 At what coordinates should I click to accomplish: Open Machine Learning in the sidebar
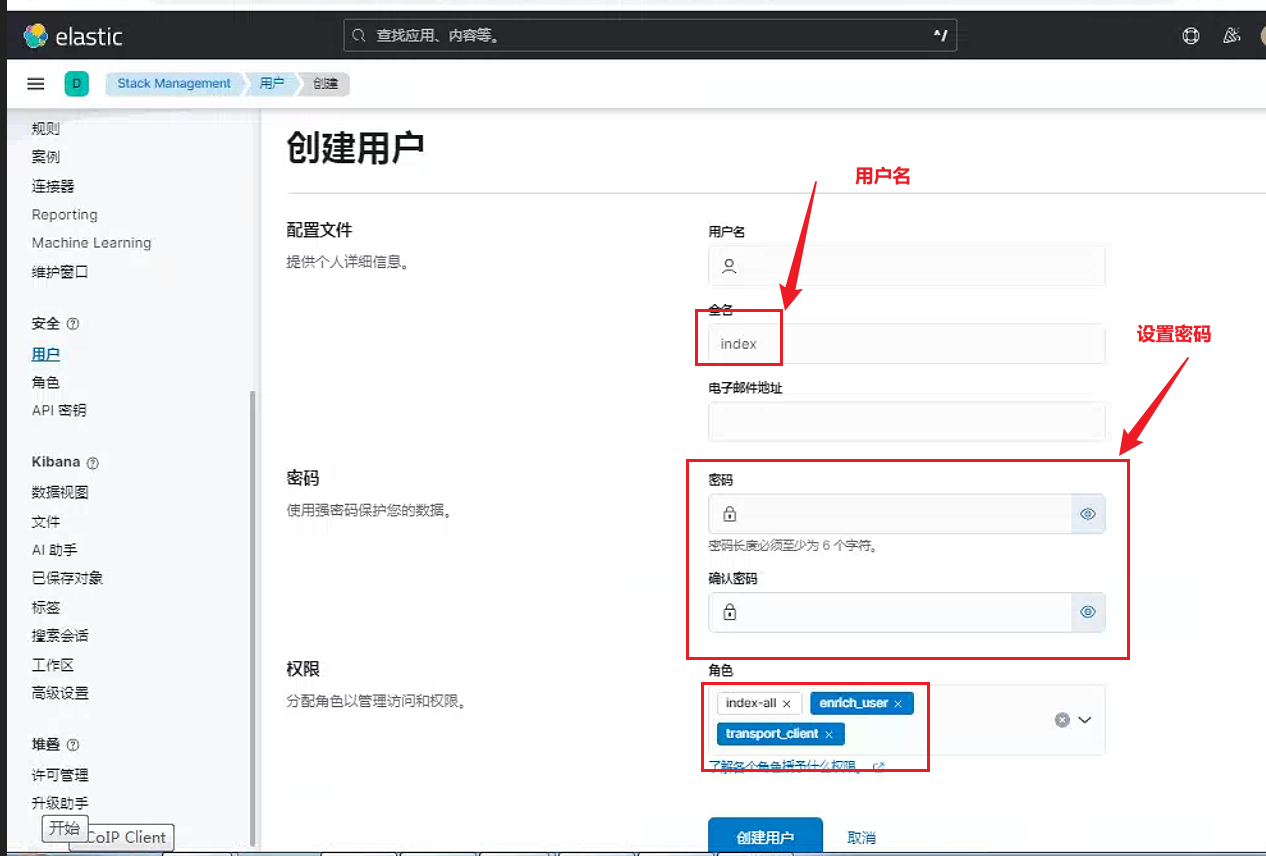pos(91,243)
